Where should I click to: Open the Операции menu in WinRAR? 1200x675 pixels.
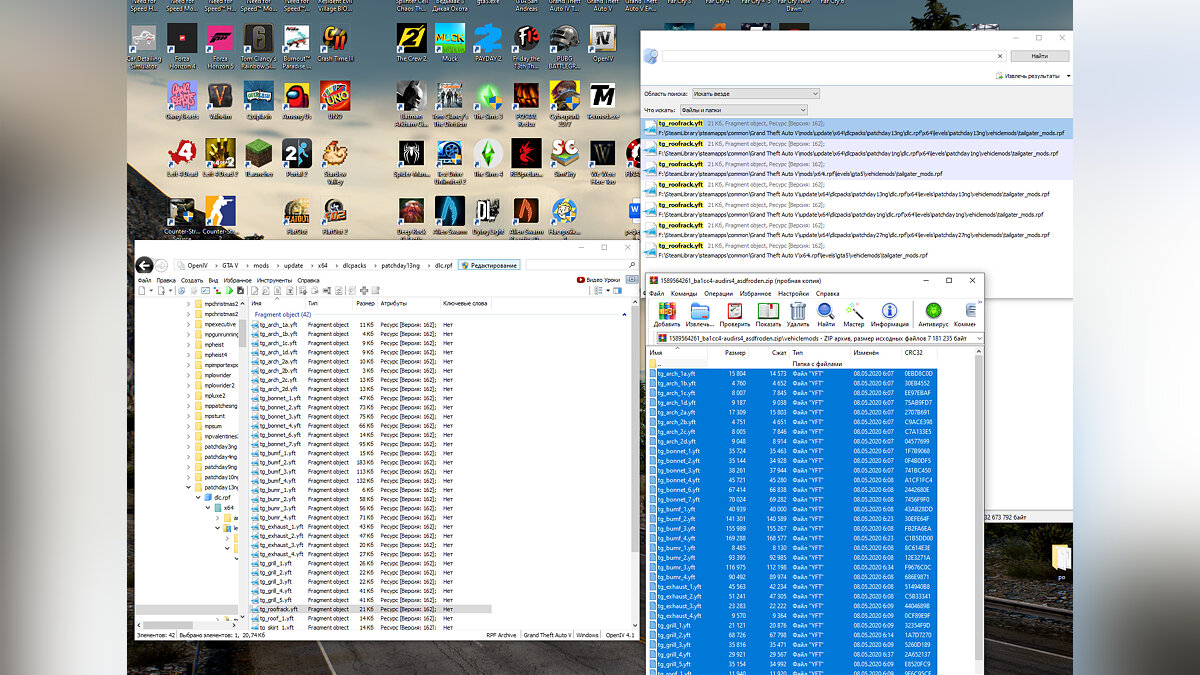pos(718,294)
